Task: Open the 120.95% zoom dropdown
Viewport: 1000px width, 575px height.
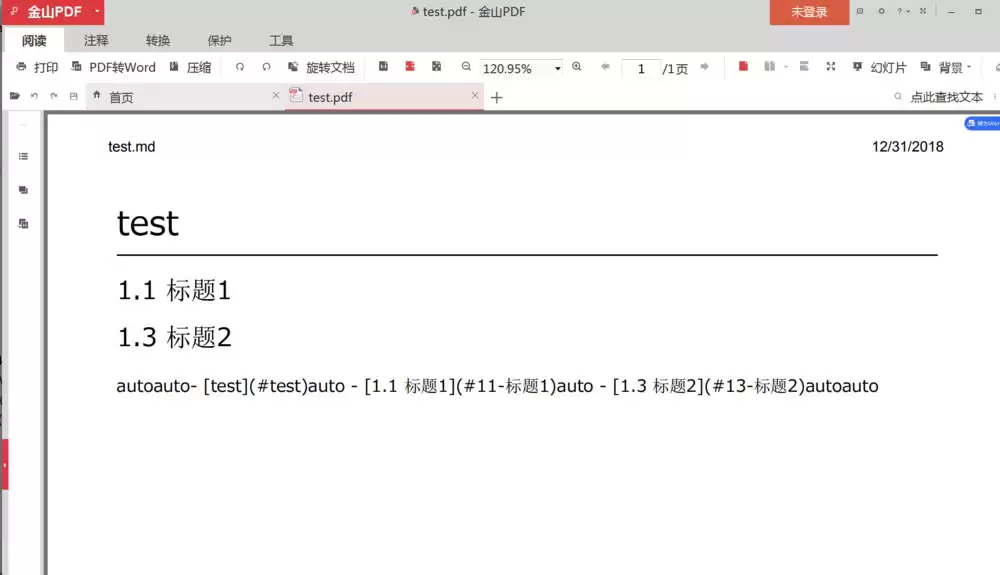Action: point(557,68)
